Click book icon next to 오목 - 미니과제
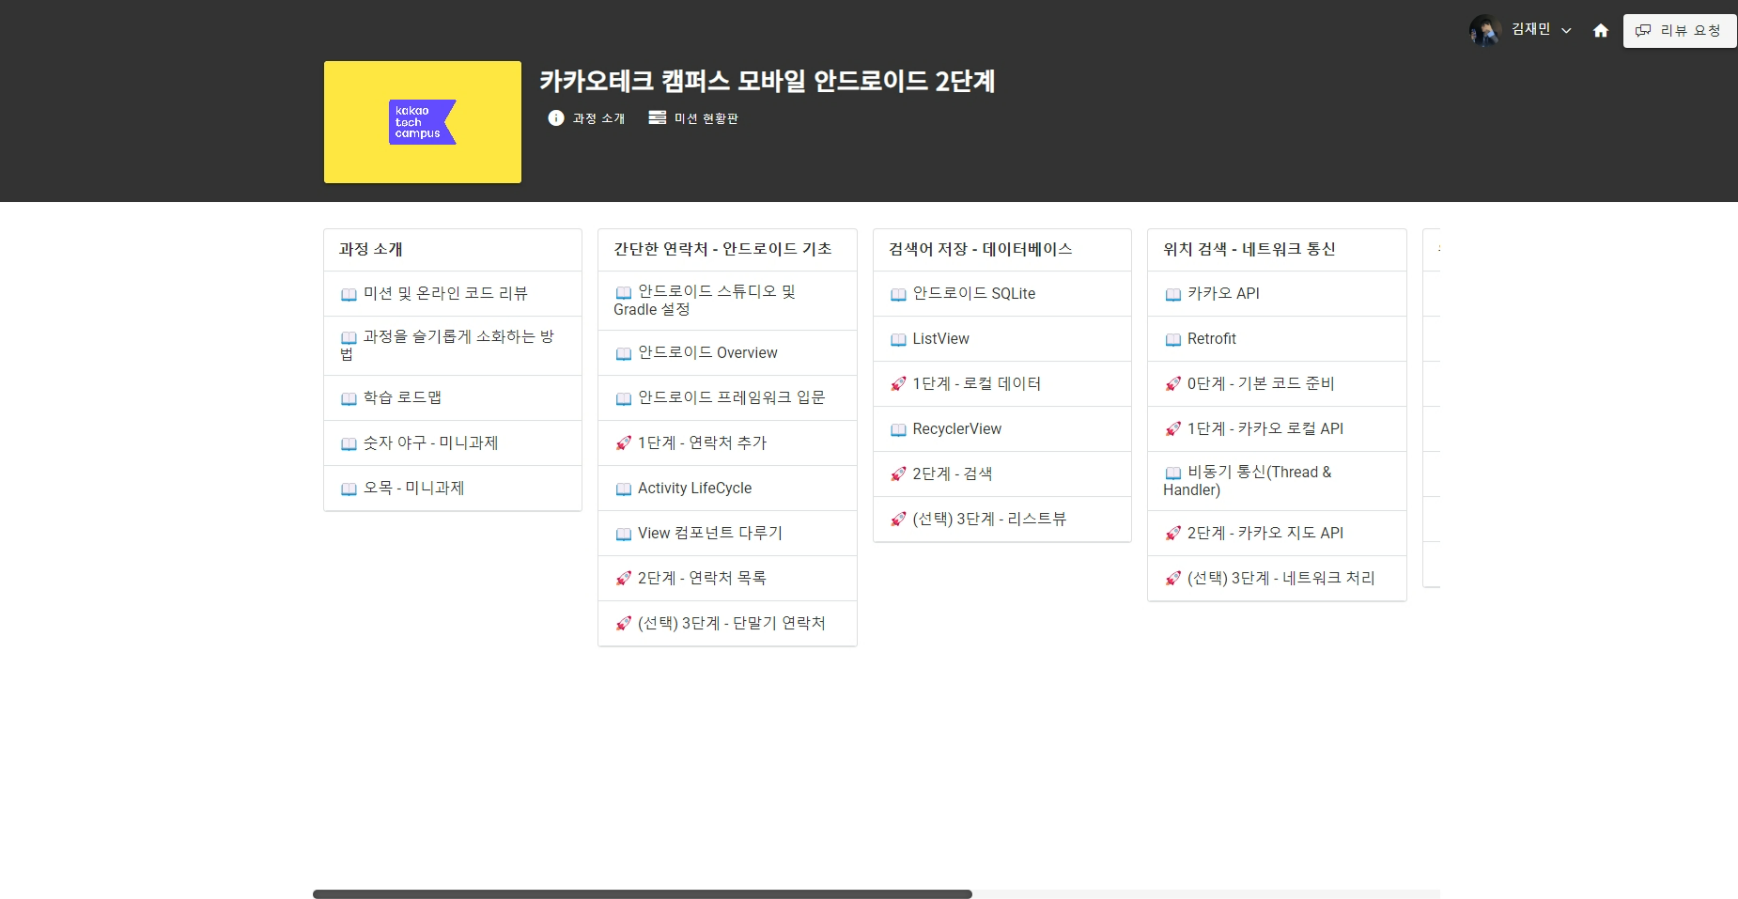This screenshot has height=899, width=1738. click(348, 489)
